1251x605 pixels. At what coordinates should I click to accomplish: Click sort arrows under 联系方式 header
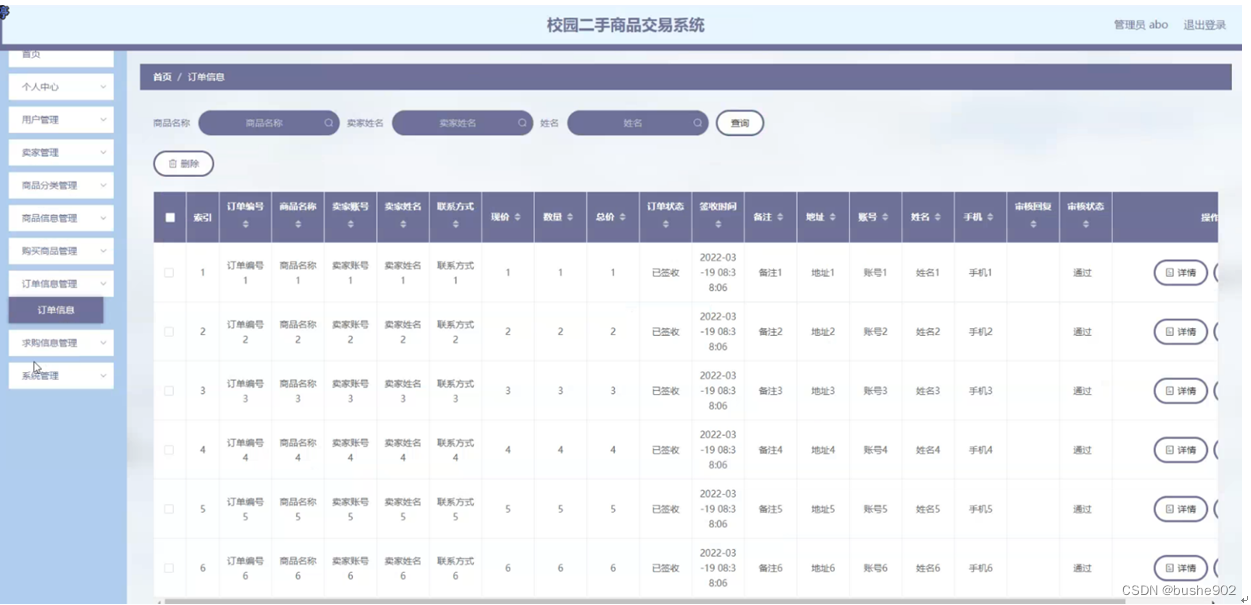(x=455, y=225)
